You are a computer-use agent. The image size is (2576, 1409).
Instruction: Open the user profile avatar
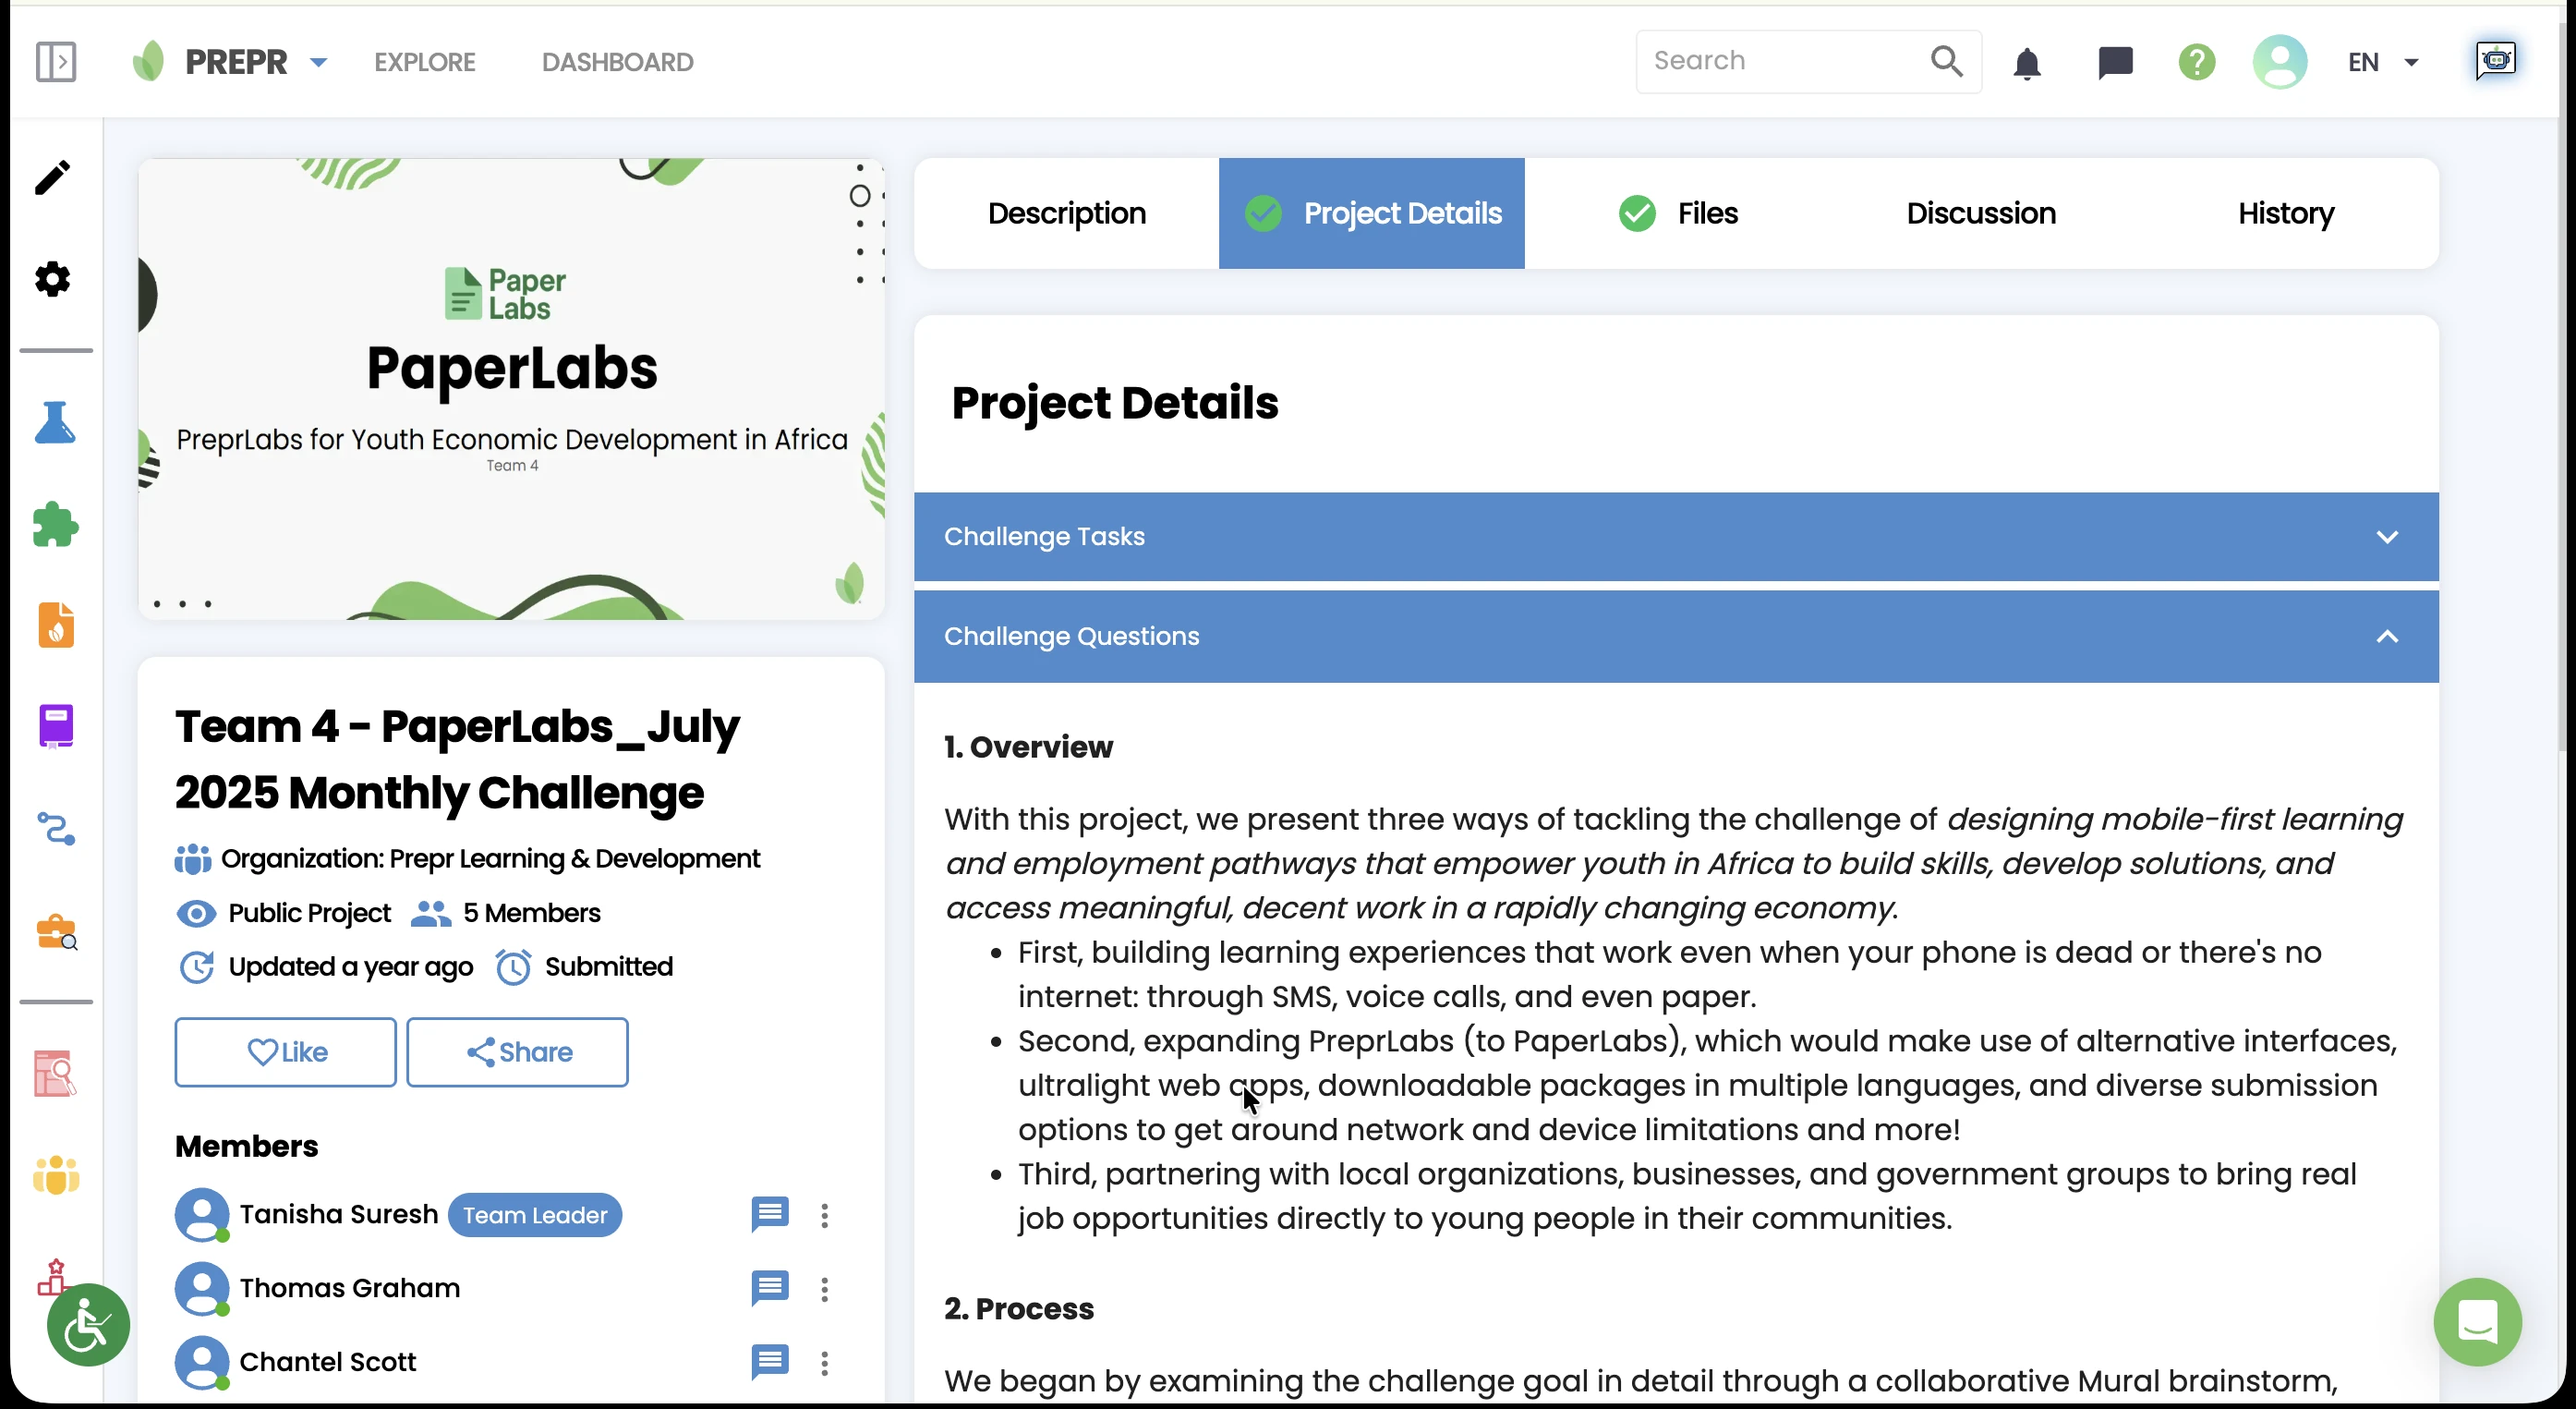coord(2280,62)
